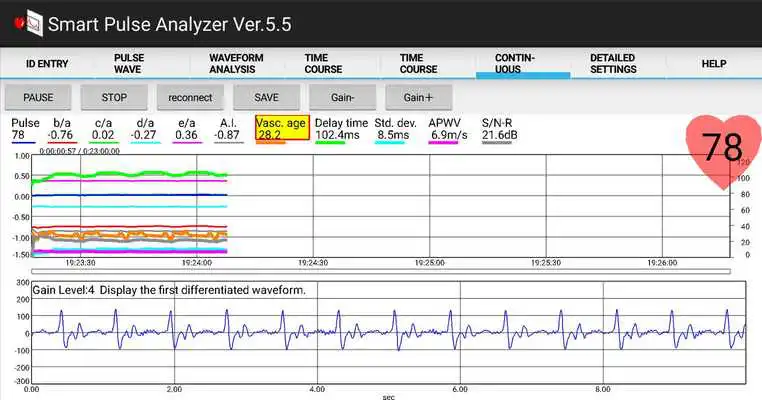Click the blue differentiated pulse waveform trace
This screenshot has height=400, width=762.
point(389,330)
